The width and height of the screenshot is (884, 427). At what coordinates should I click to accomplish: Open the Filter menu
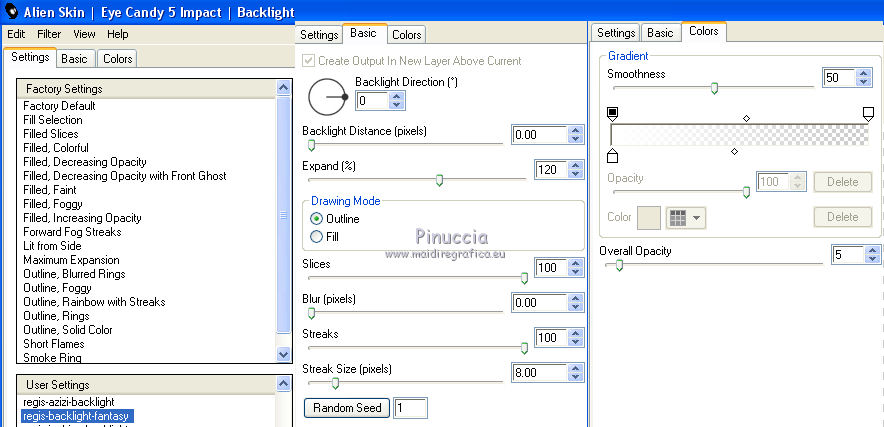pyautogui.click(x=49, y=34)
